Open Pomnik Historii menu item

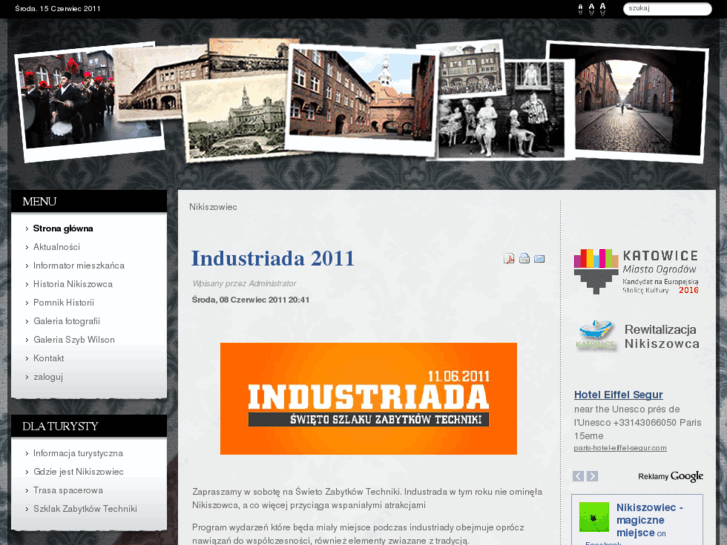click(64, 303)
